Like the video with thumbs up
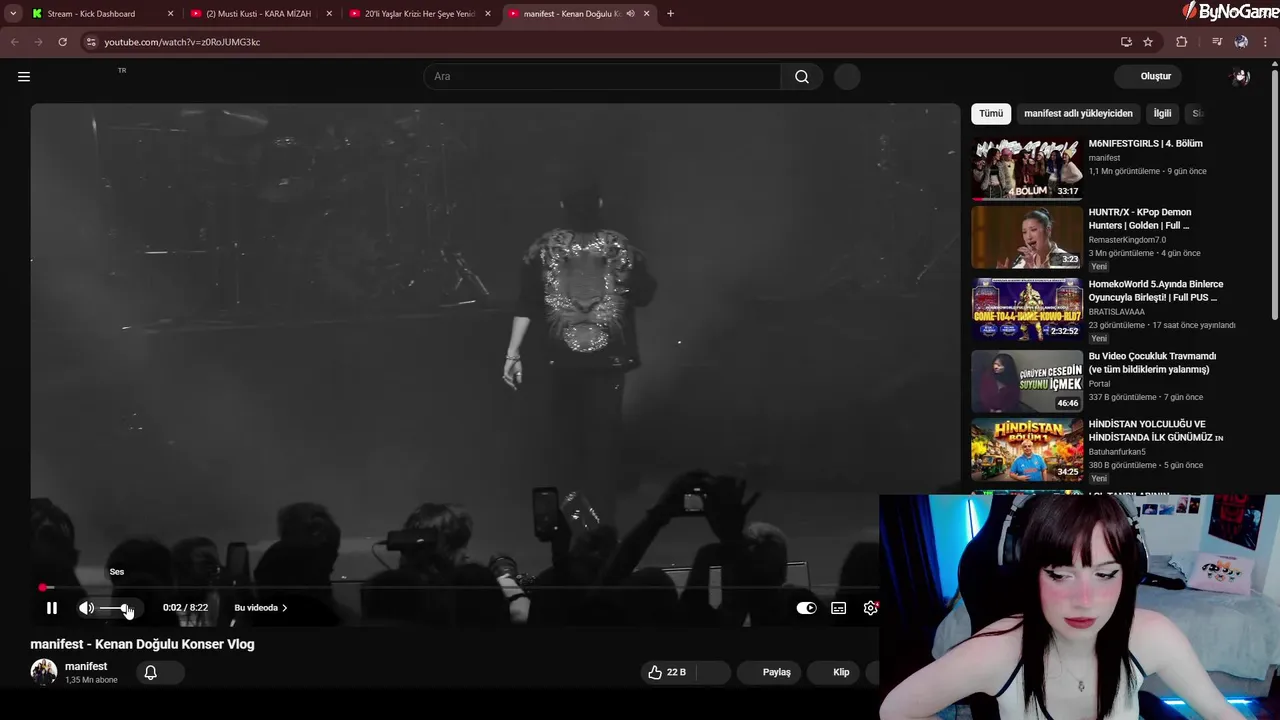Image resolution: width=1280 pixels, height=720 pixels. [667, 672]
